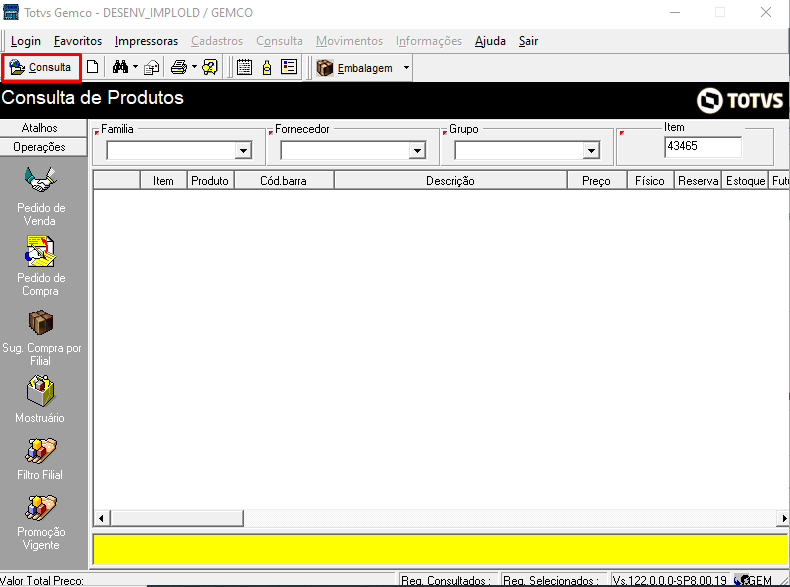790x587 pixels.
Task: Click the Item field containing 43465
Action: (703, 147)
